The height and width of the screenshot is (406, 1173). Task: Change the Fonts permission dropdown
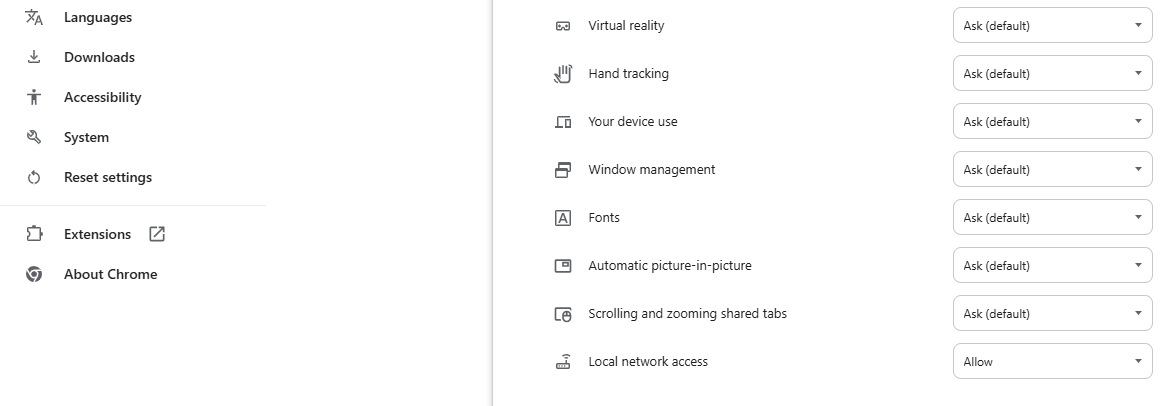1052,218
